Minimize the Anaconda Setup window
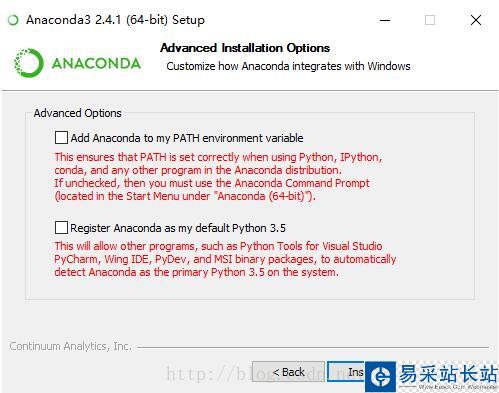This screenshot has height=393, width=499. click(x=385, y=20)
